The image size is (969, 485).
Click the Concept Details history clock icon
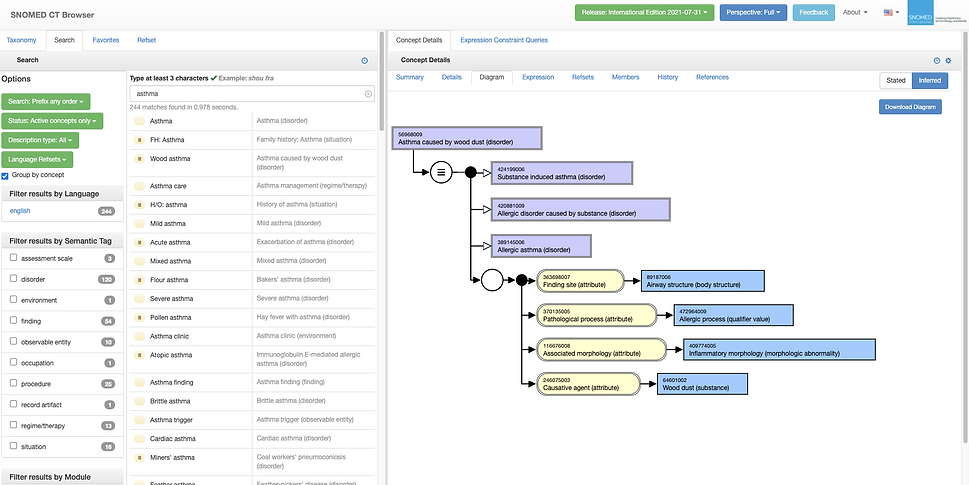click(937, 61)
